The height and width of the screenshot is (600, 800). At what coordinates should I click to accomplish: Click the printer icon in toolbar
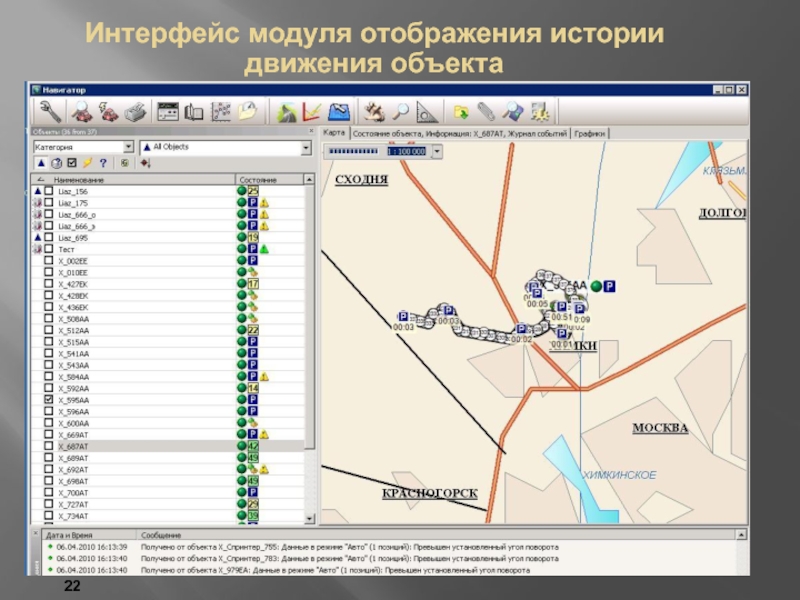point(137,111)
